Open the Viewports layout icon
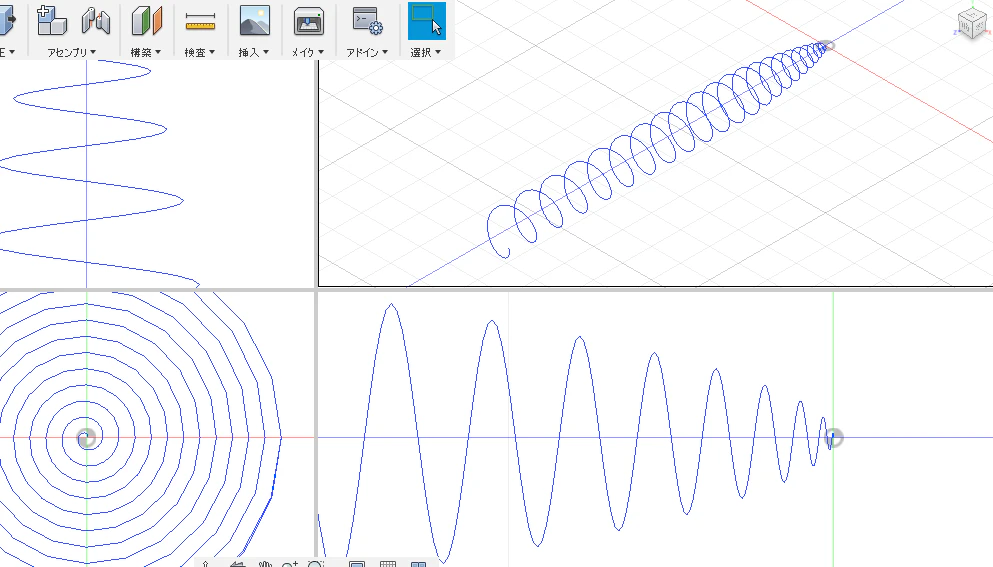Viewport: 993px width, 567px height. 419,564
